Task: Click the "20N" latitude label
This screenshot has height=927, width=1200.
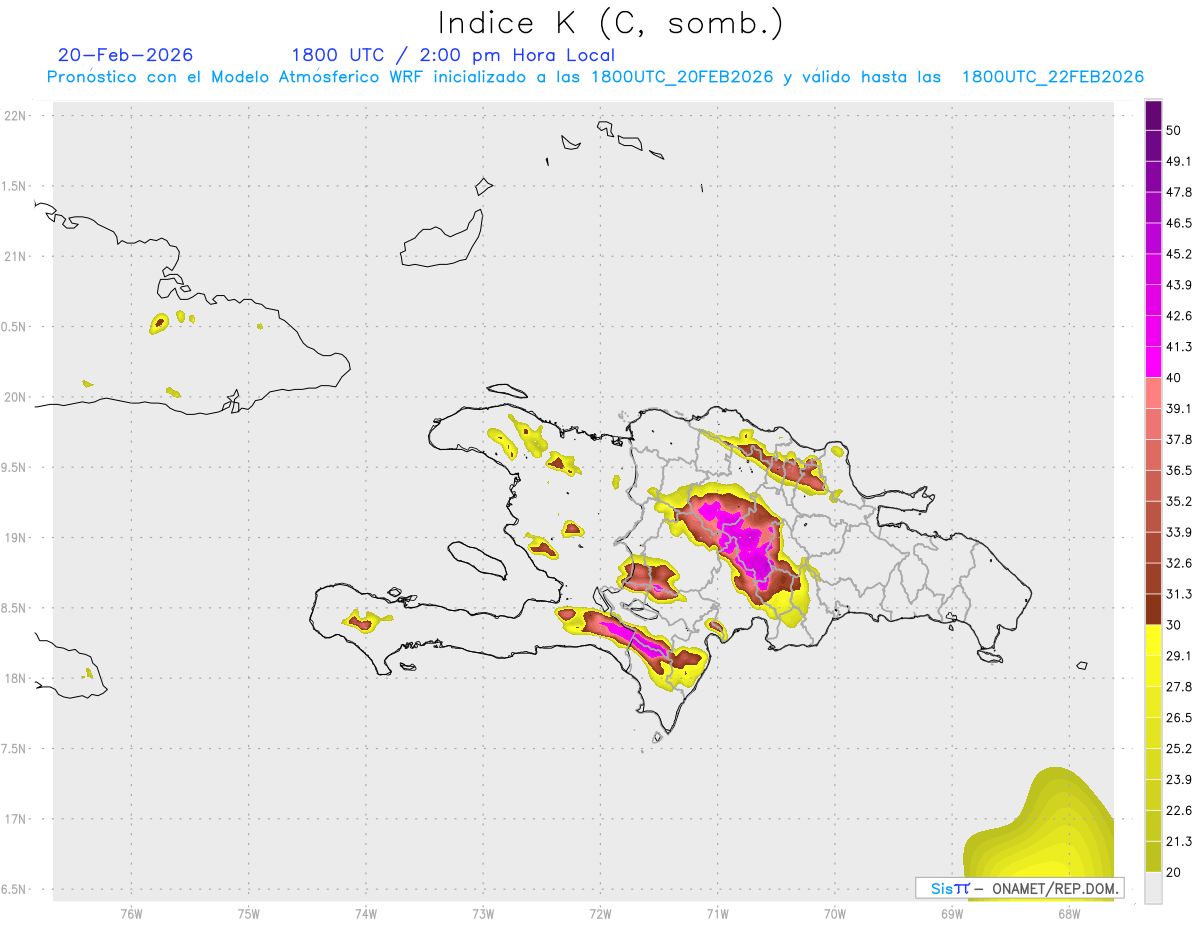Action: (16, 397)
